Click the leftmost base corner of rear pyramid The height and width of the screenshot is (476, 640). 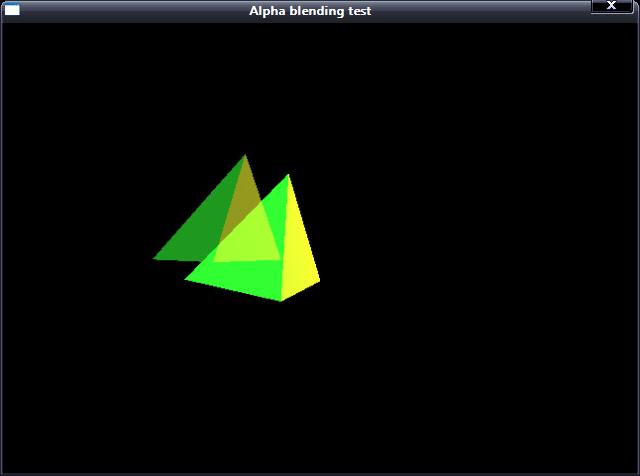(x=154, y=259)
